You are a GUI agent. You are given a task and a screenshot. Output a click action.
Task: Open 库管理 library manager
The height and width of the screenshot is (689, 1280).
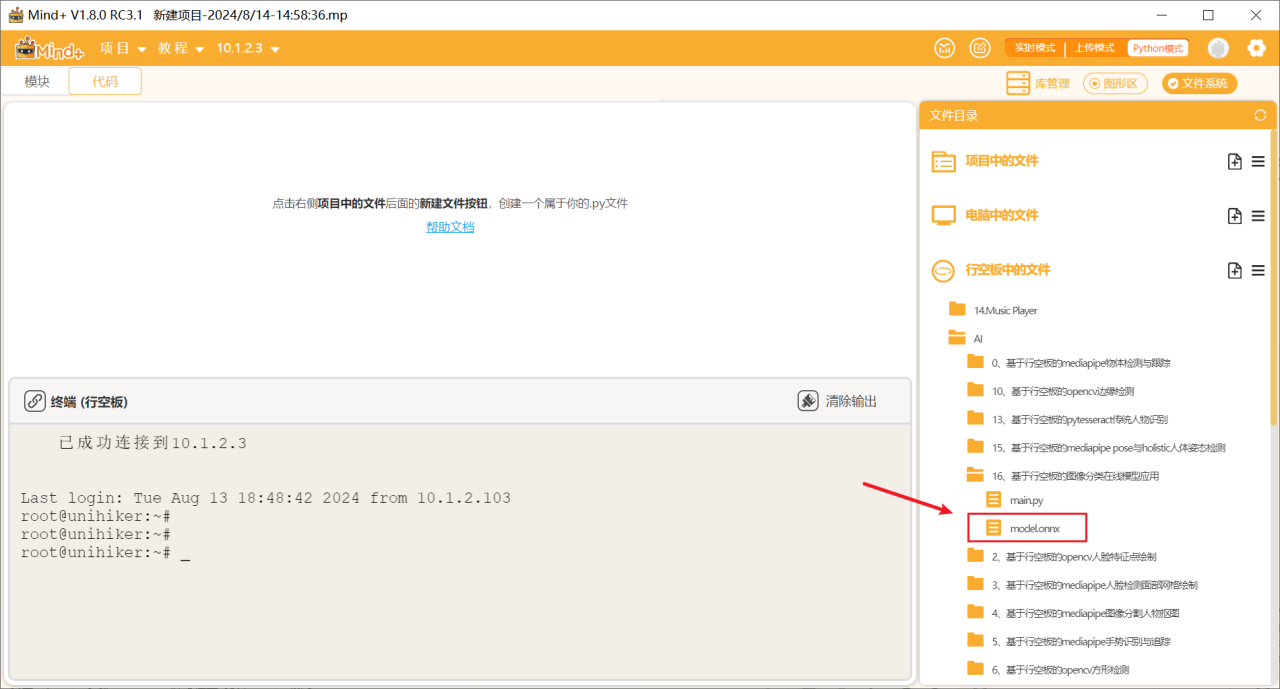(1037, 83)
